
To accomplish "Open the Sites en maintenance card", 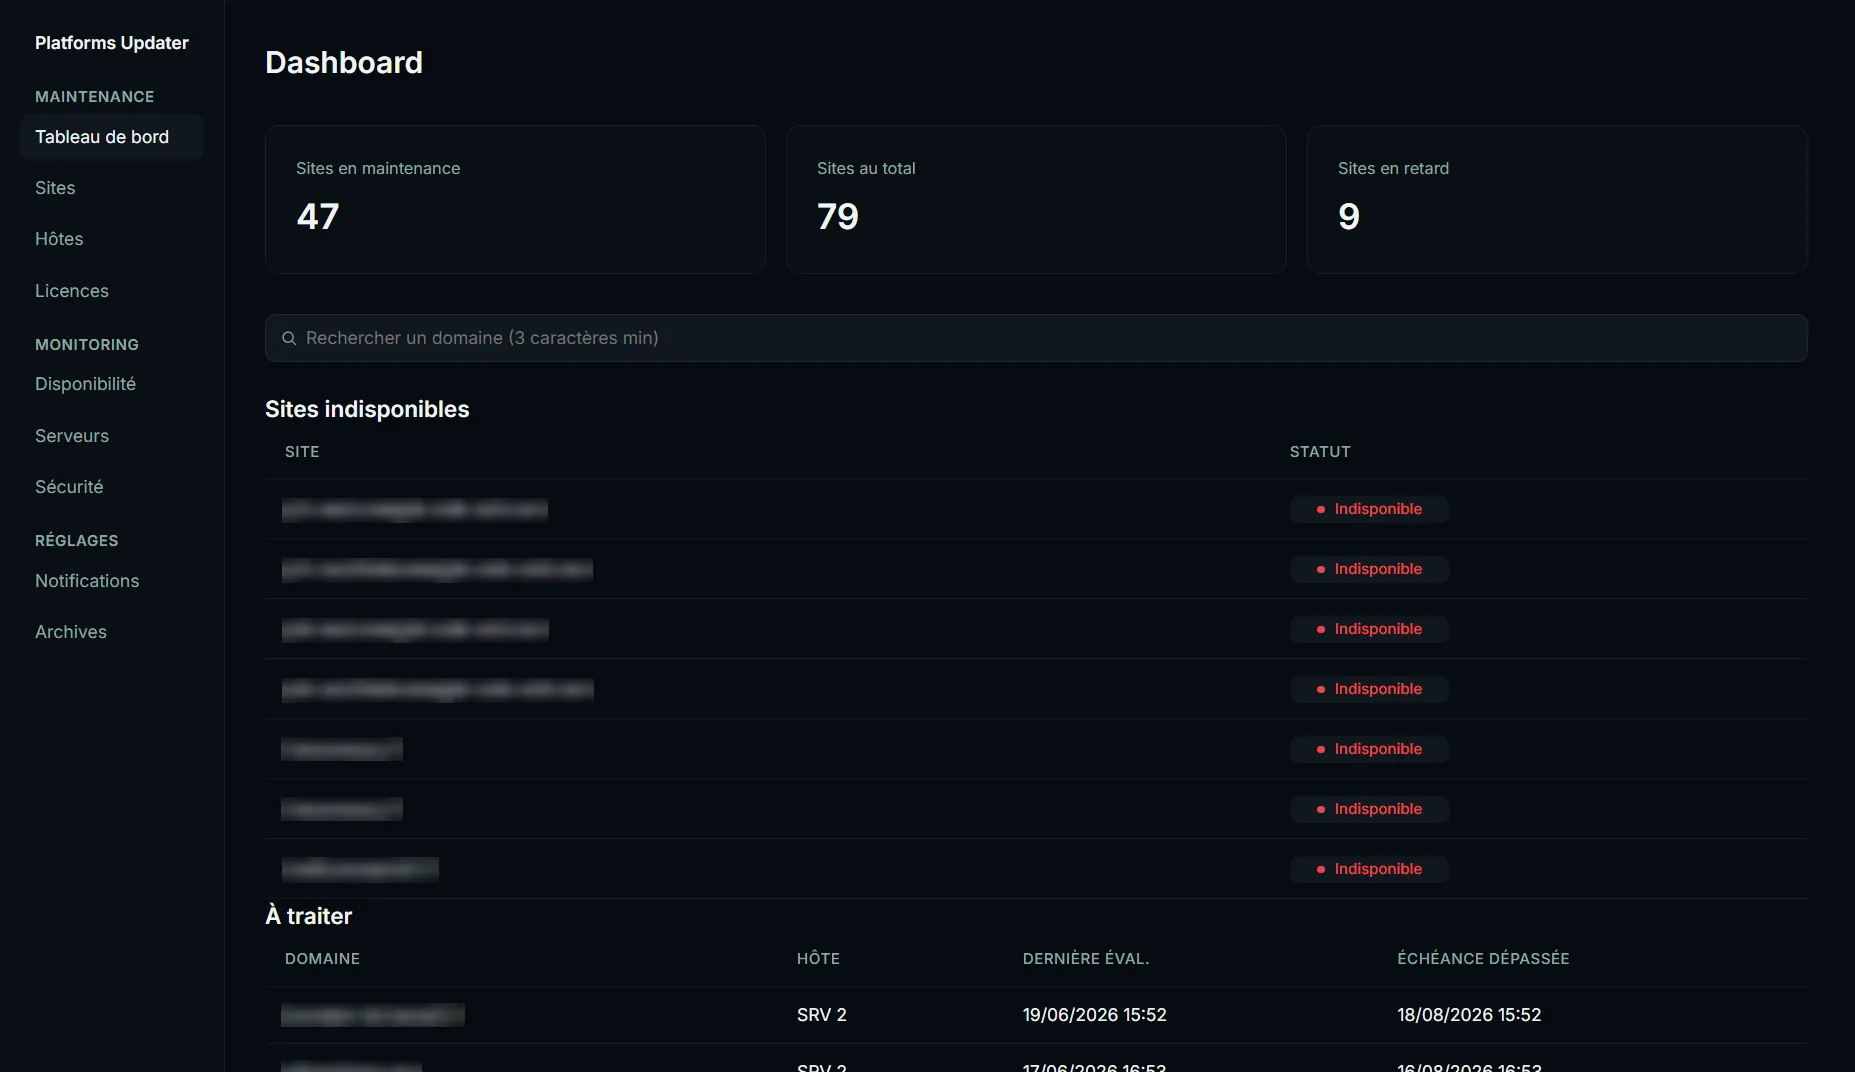I will [515, 199].
